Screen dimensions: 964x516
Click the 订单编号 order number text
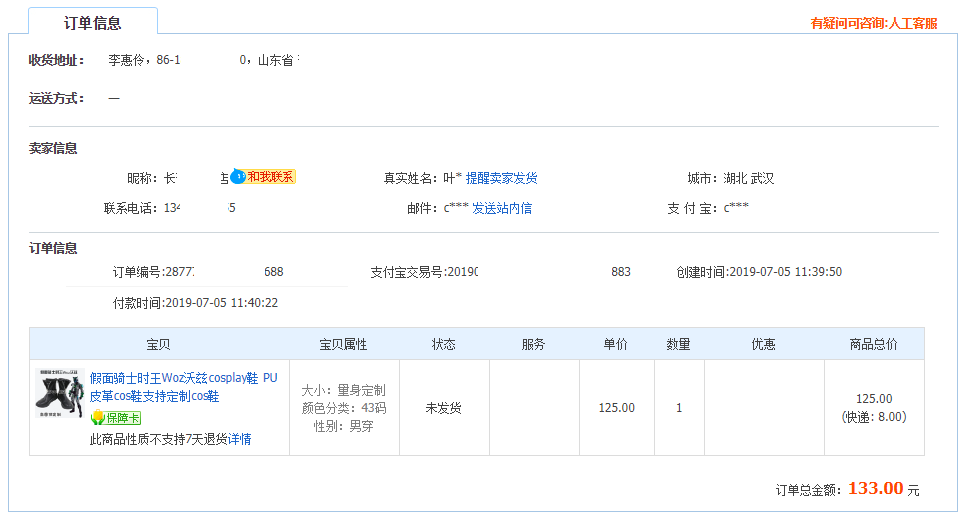pos(198,271)
